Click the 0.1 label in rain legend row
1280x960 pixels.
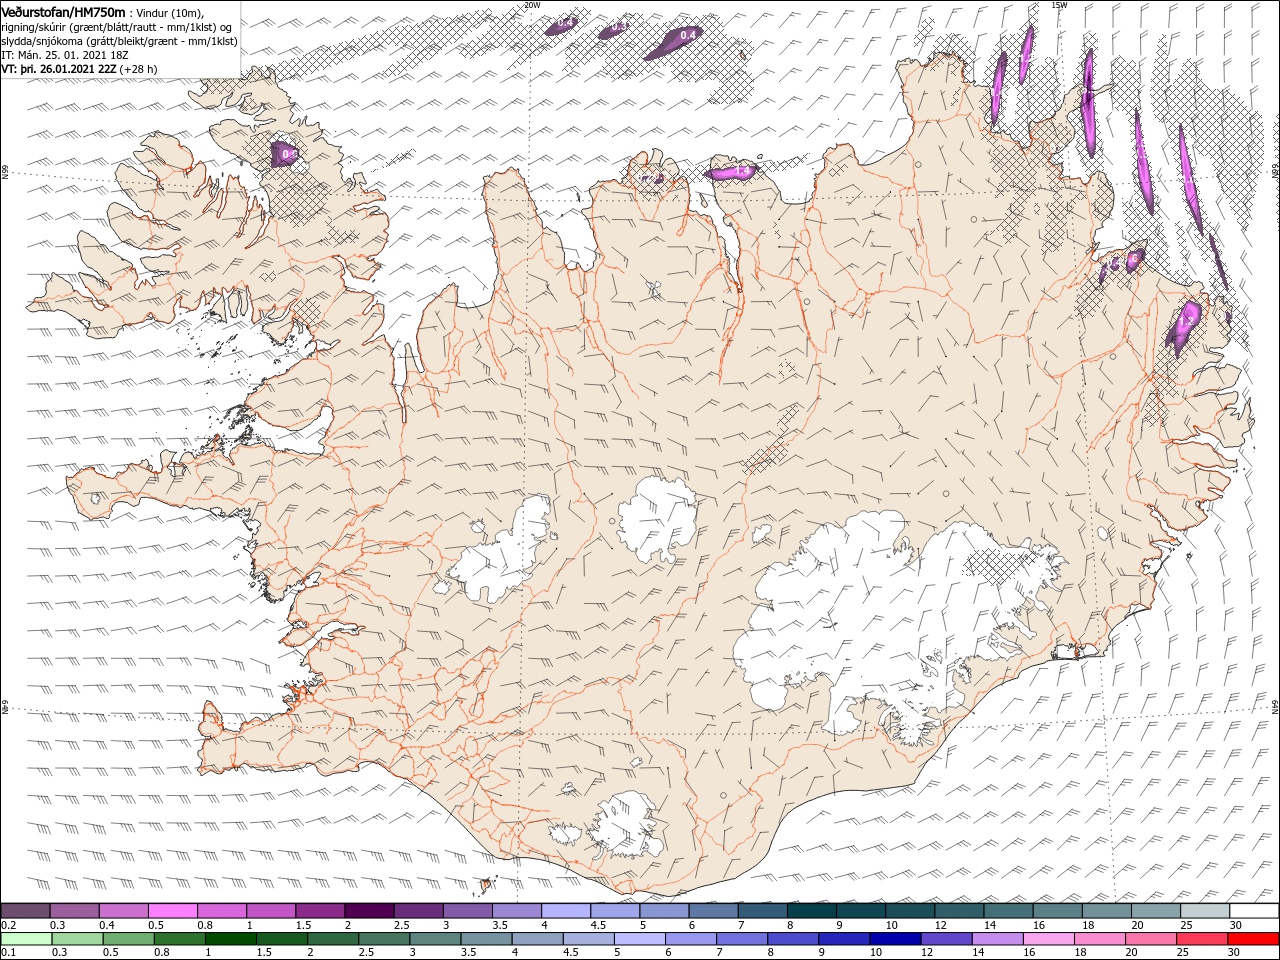[7, 952]
